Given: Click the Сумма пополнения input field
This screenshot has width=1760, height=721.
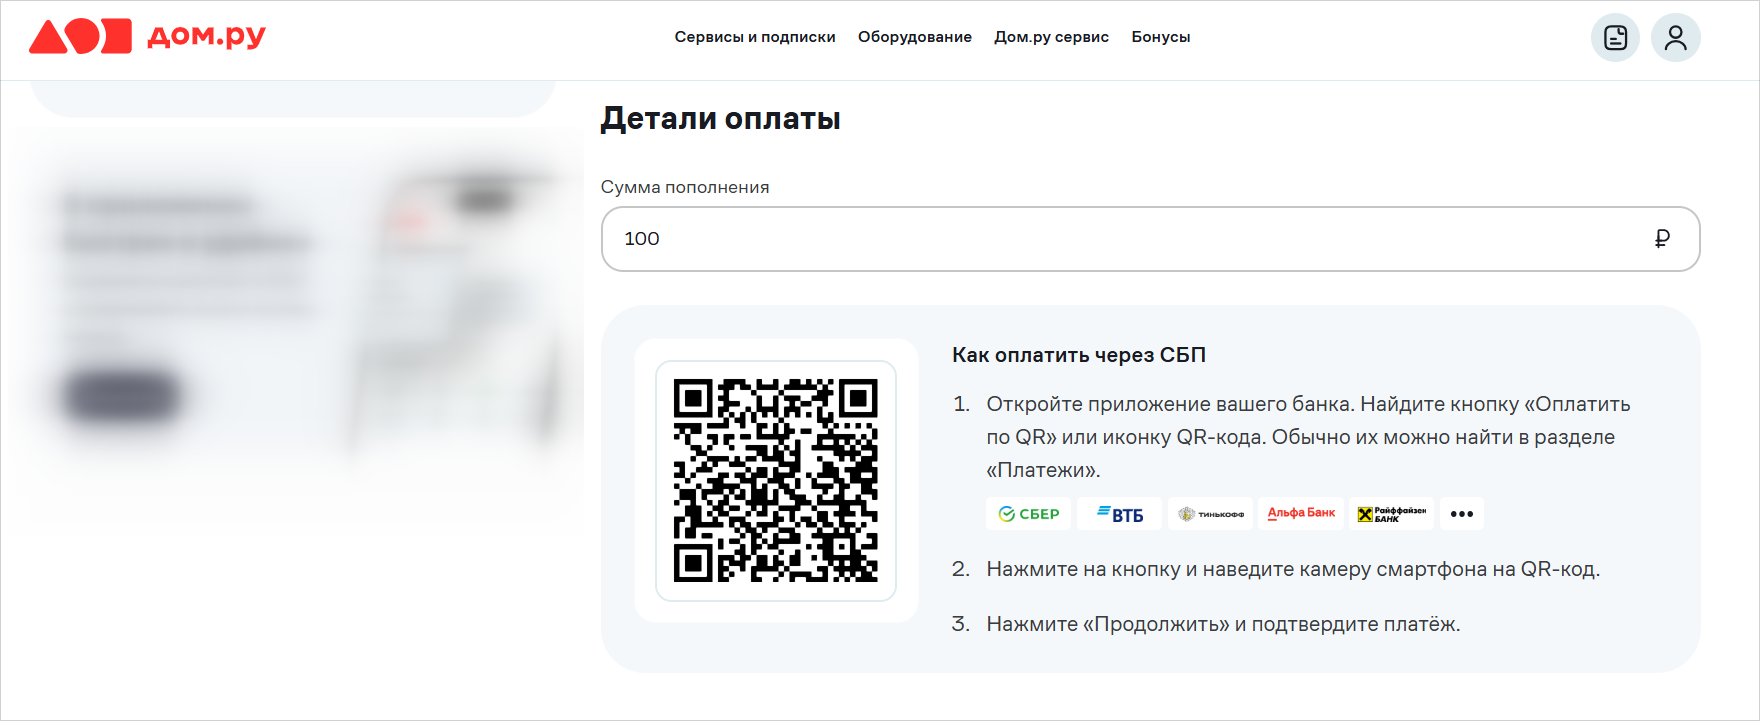Looking at the screenshot, I should tap(1150, 239).
